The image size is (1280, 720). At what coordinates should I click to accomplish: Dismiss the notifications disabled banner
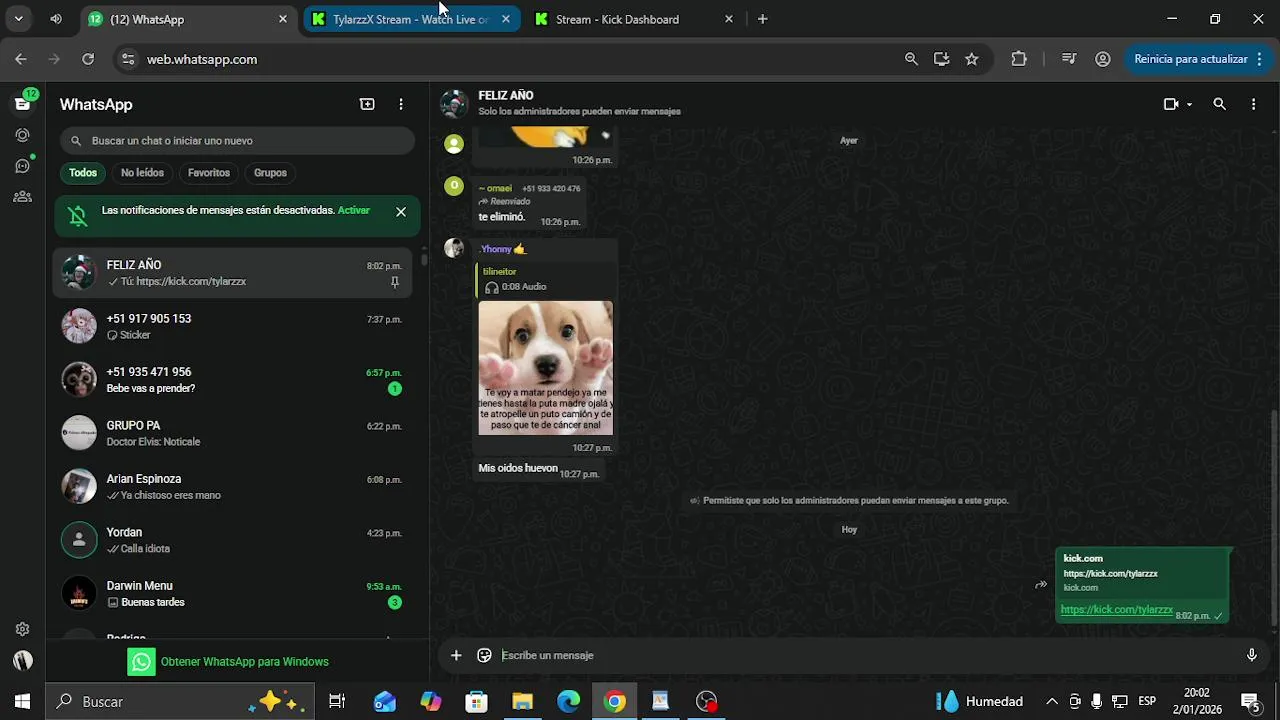pyautogui.click(x=401, y=212)
